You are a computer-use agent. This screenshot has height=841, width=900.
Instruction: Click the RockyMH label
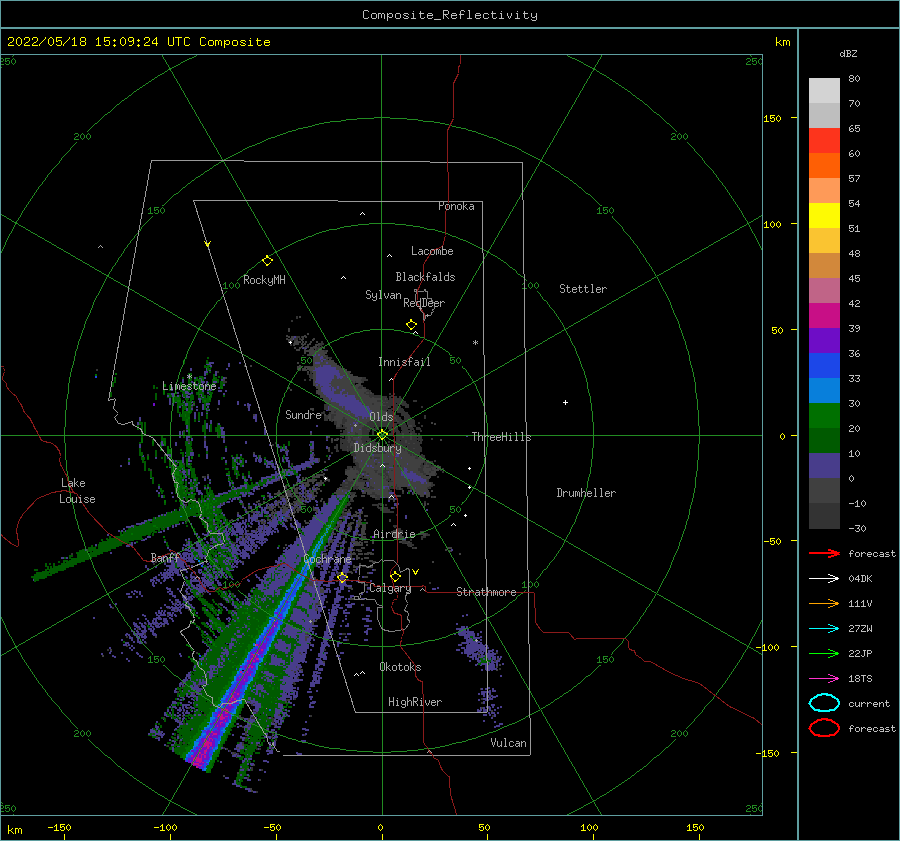pyautogui.click(x=264, y=280)
